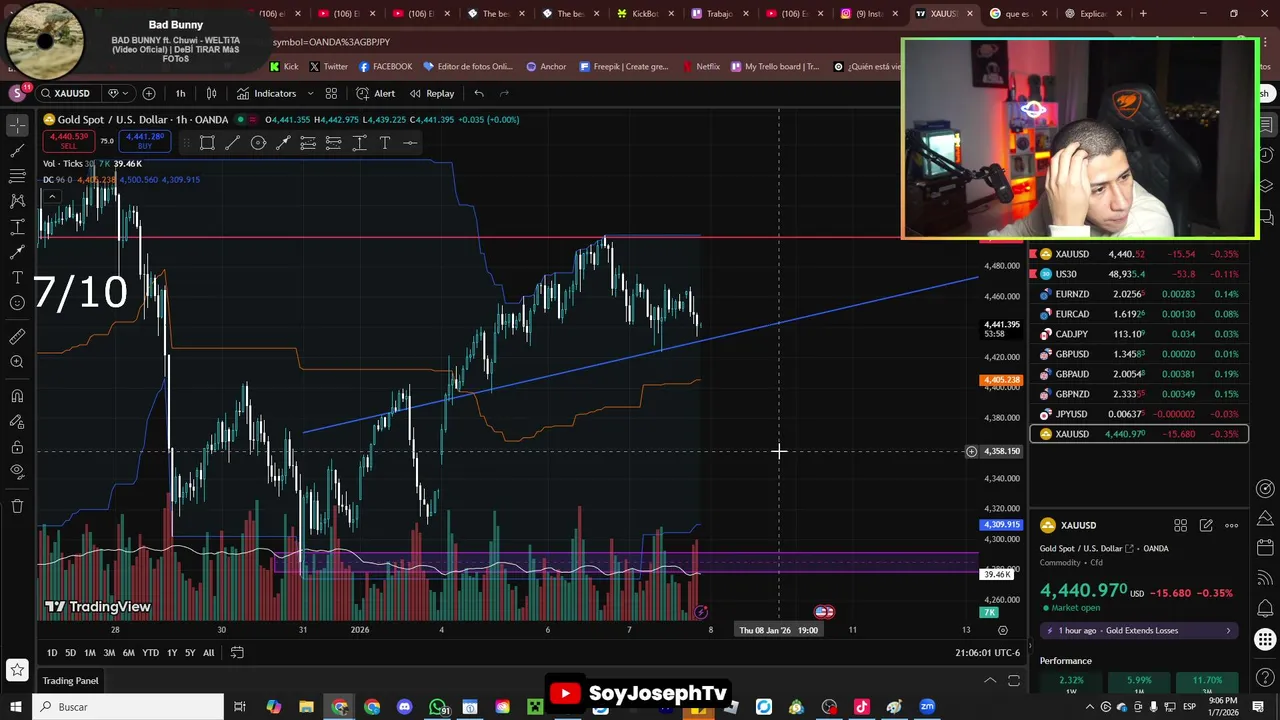The width and height of the screenshot is (1280, 720).
Task: Select US30 in the watchlist
Action: click(1139, 274)
